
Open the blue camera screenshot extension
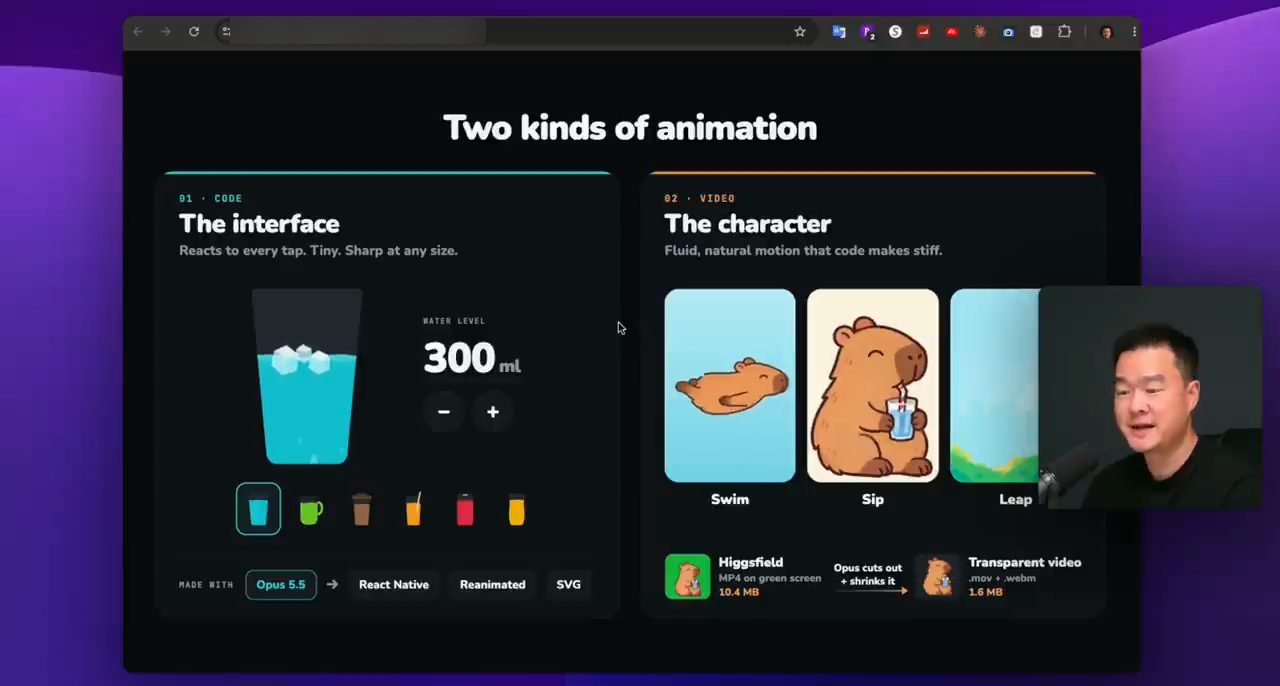tap(1008, 32)
